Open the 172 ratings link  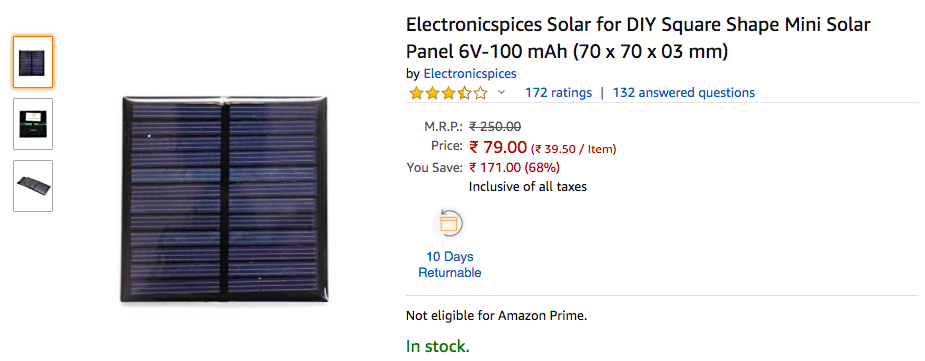(x=558, y=93)
